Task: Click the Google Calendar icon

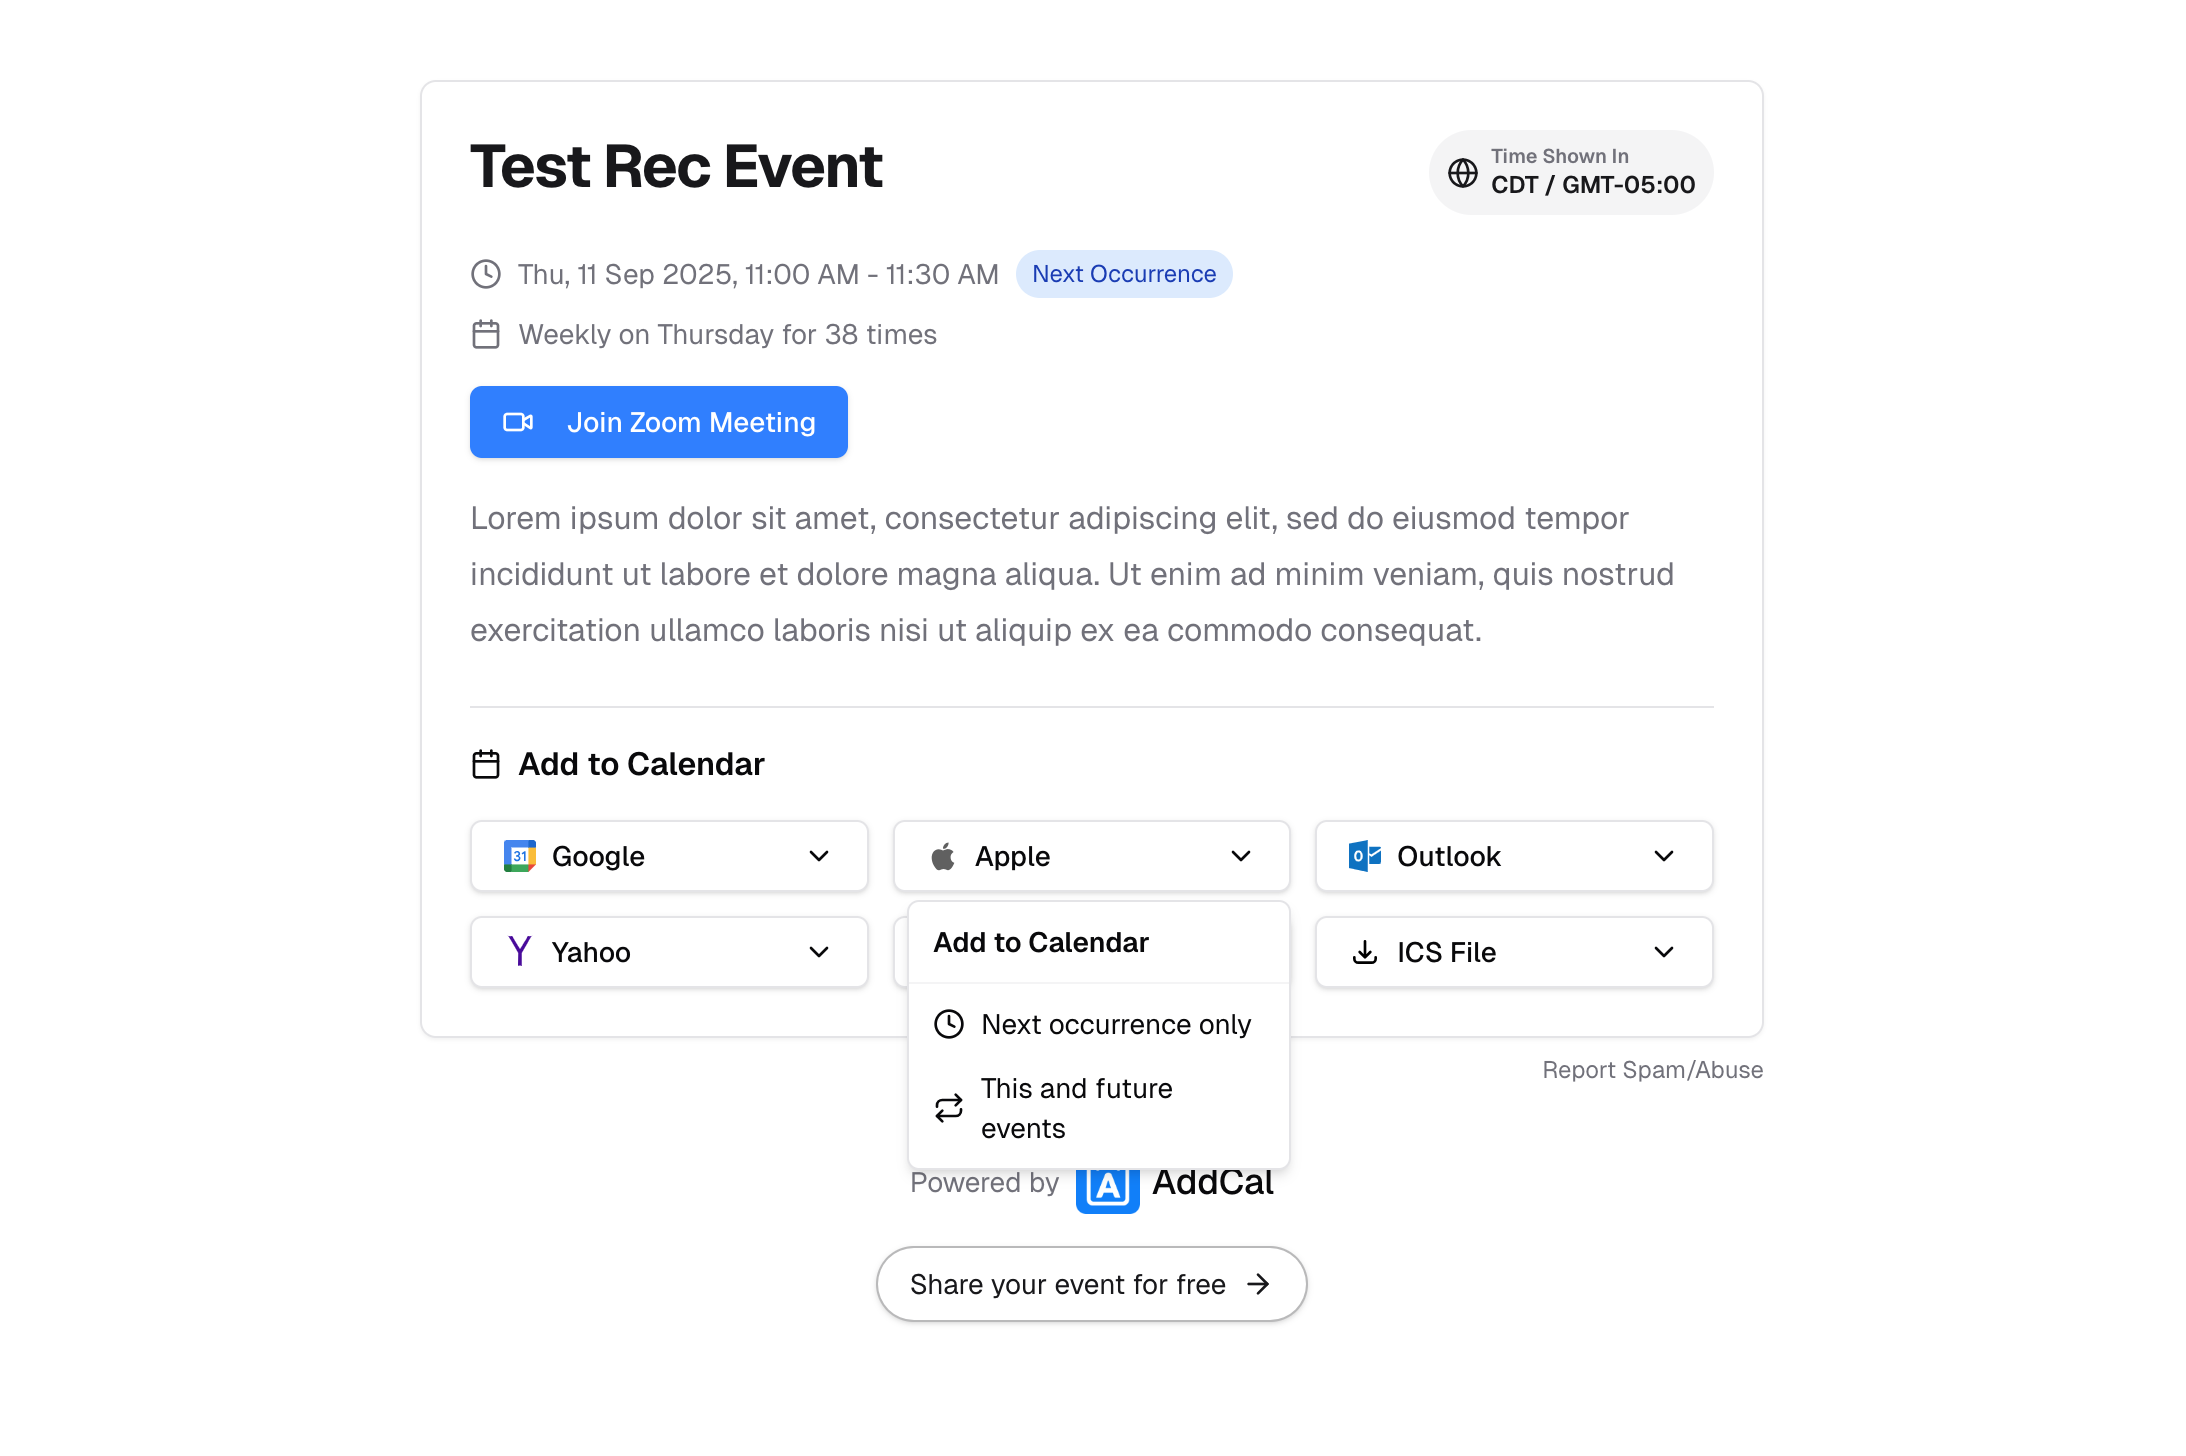Action: click(x=518, y=856)
